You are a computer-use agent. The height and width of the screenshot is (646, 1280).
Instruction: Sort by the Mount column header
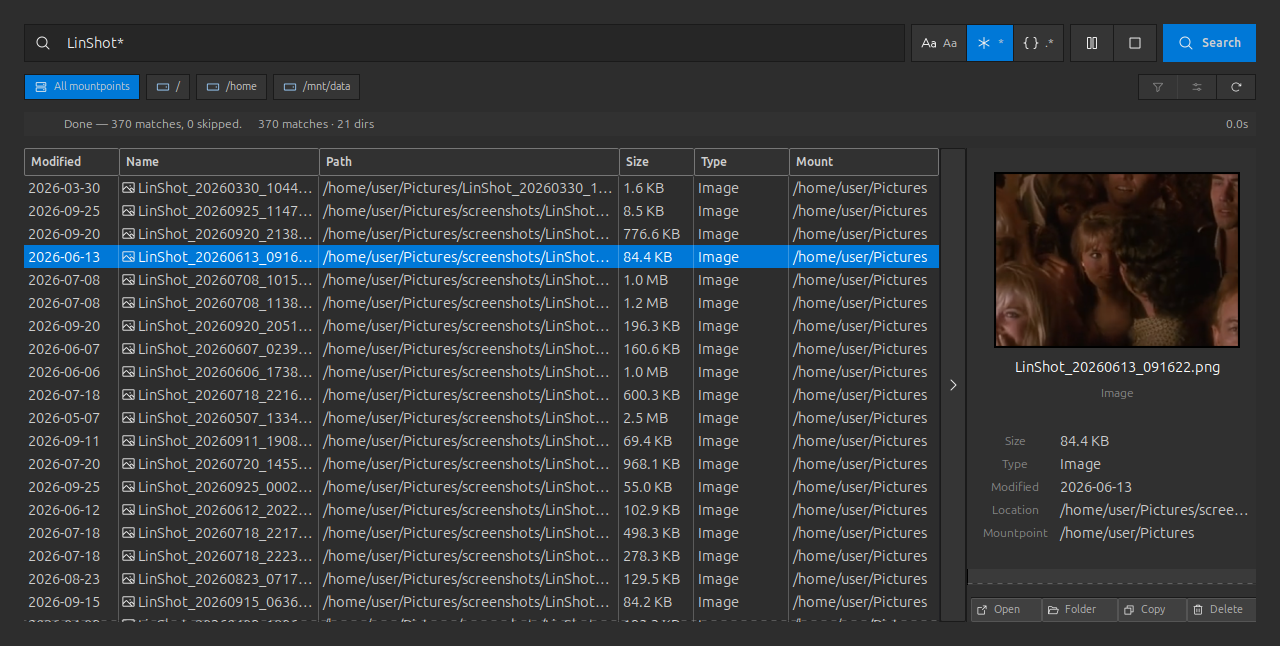864,161
